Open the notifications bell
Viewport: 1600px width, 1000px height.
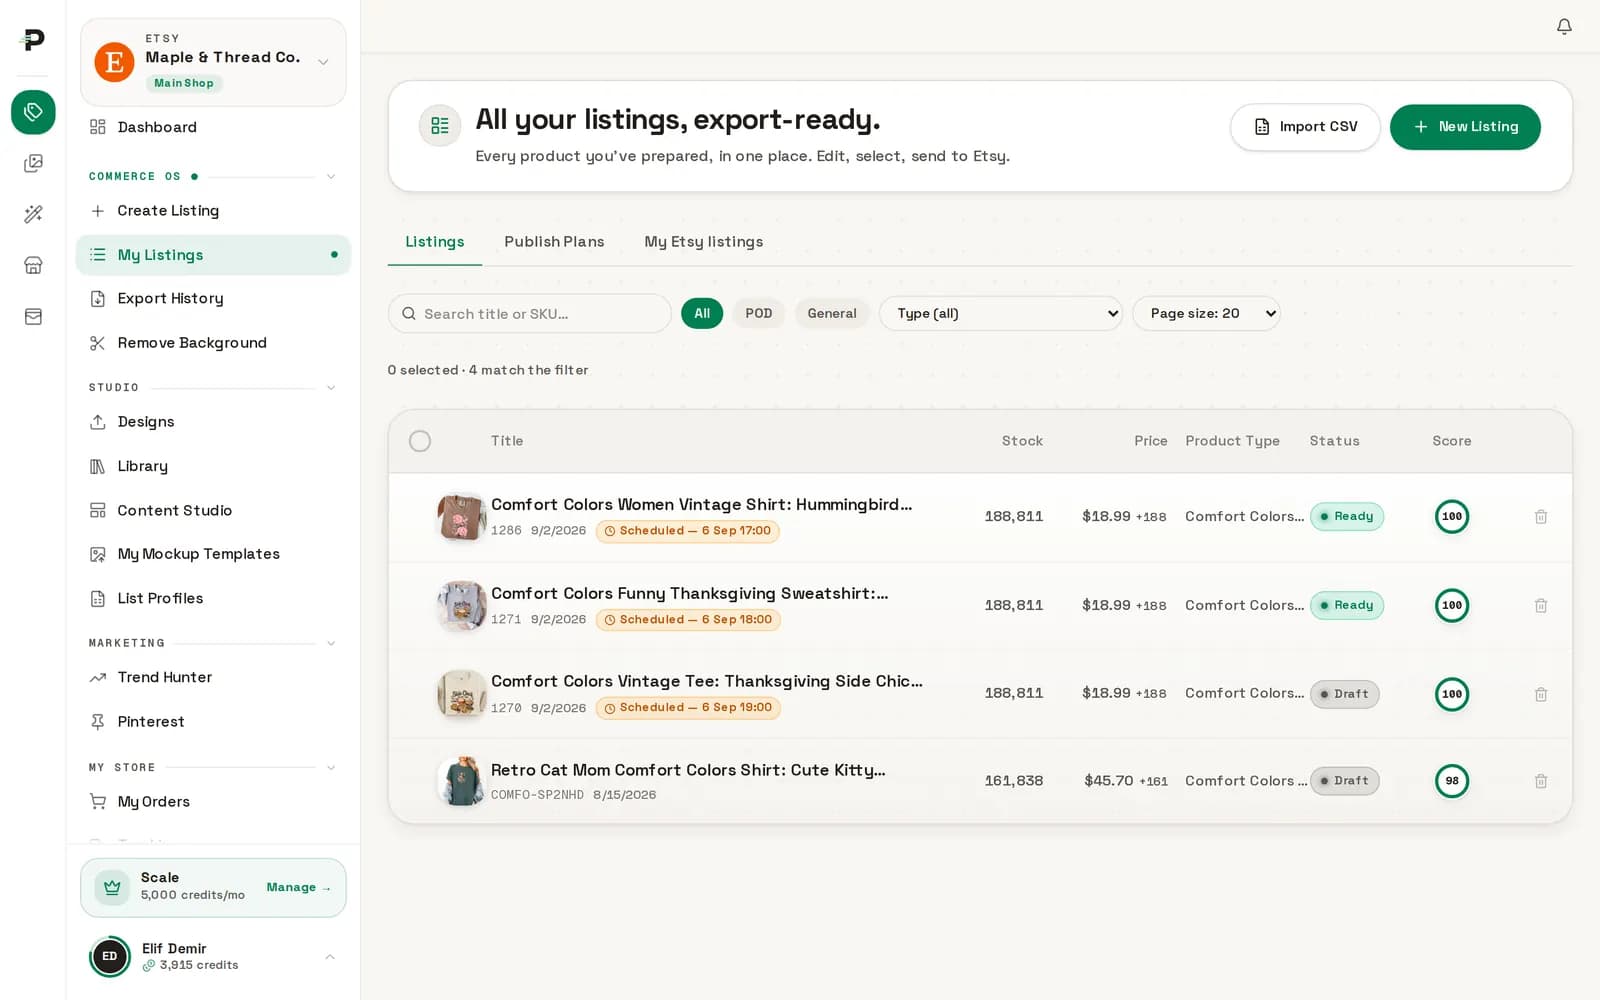coord(1564,26)
